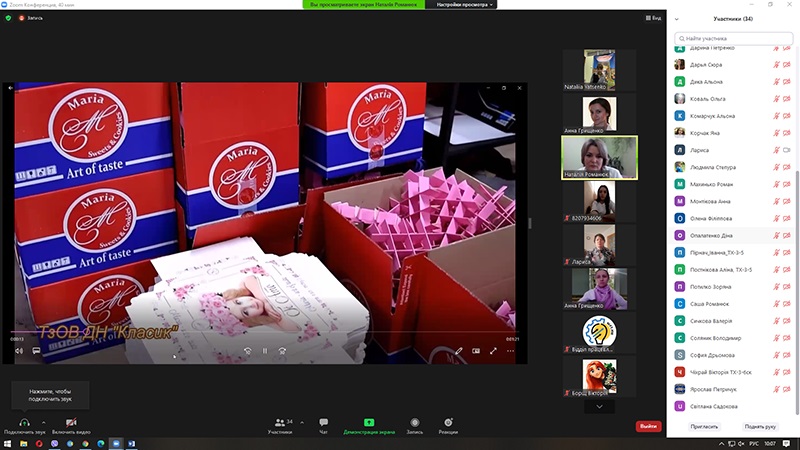Skip back 10 seconds in video player
This screenshot has width=800, height=450.
pyautogui.click(x=247, y=351)
